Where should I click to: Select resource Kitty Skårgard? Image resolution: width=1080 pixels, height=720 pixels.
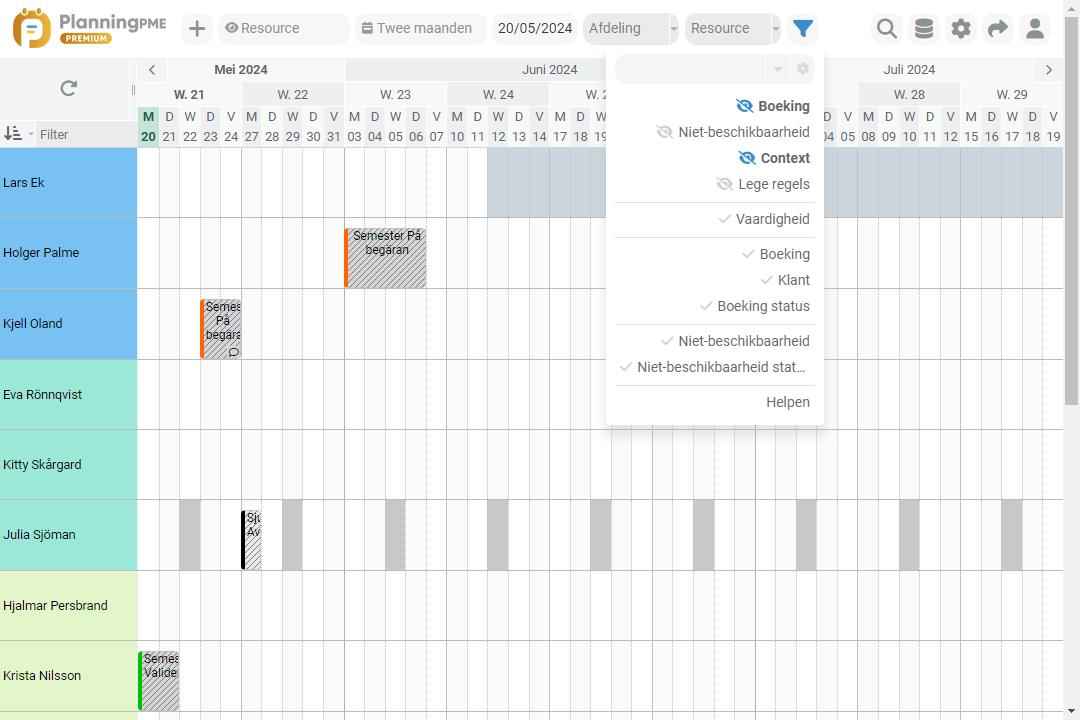pyautogui.click(x=68, y=465)
